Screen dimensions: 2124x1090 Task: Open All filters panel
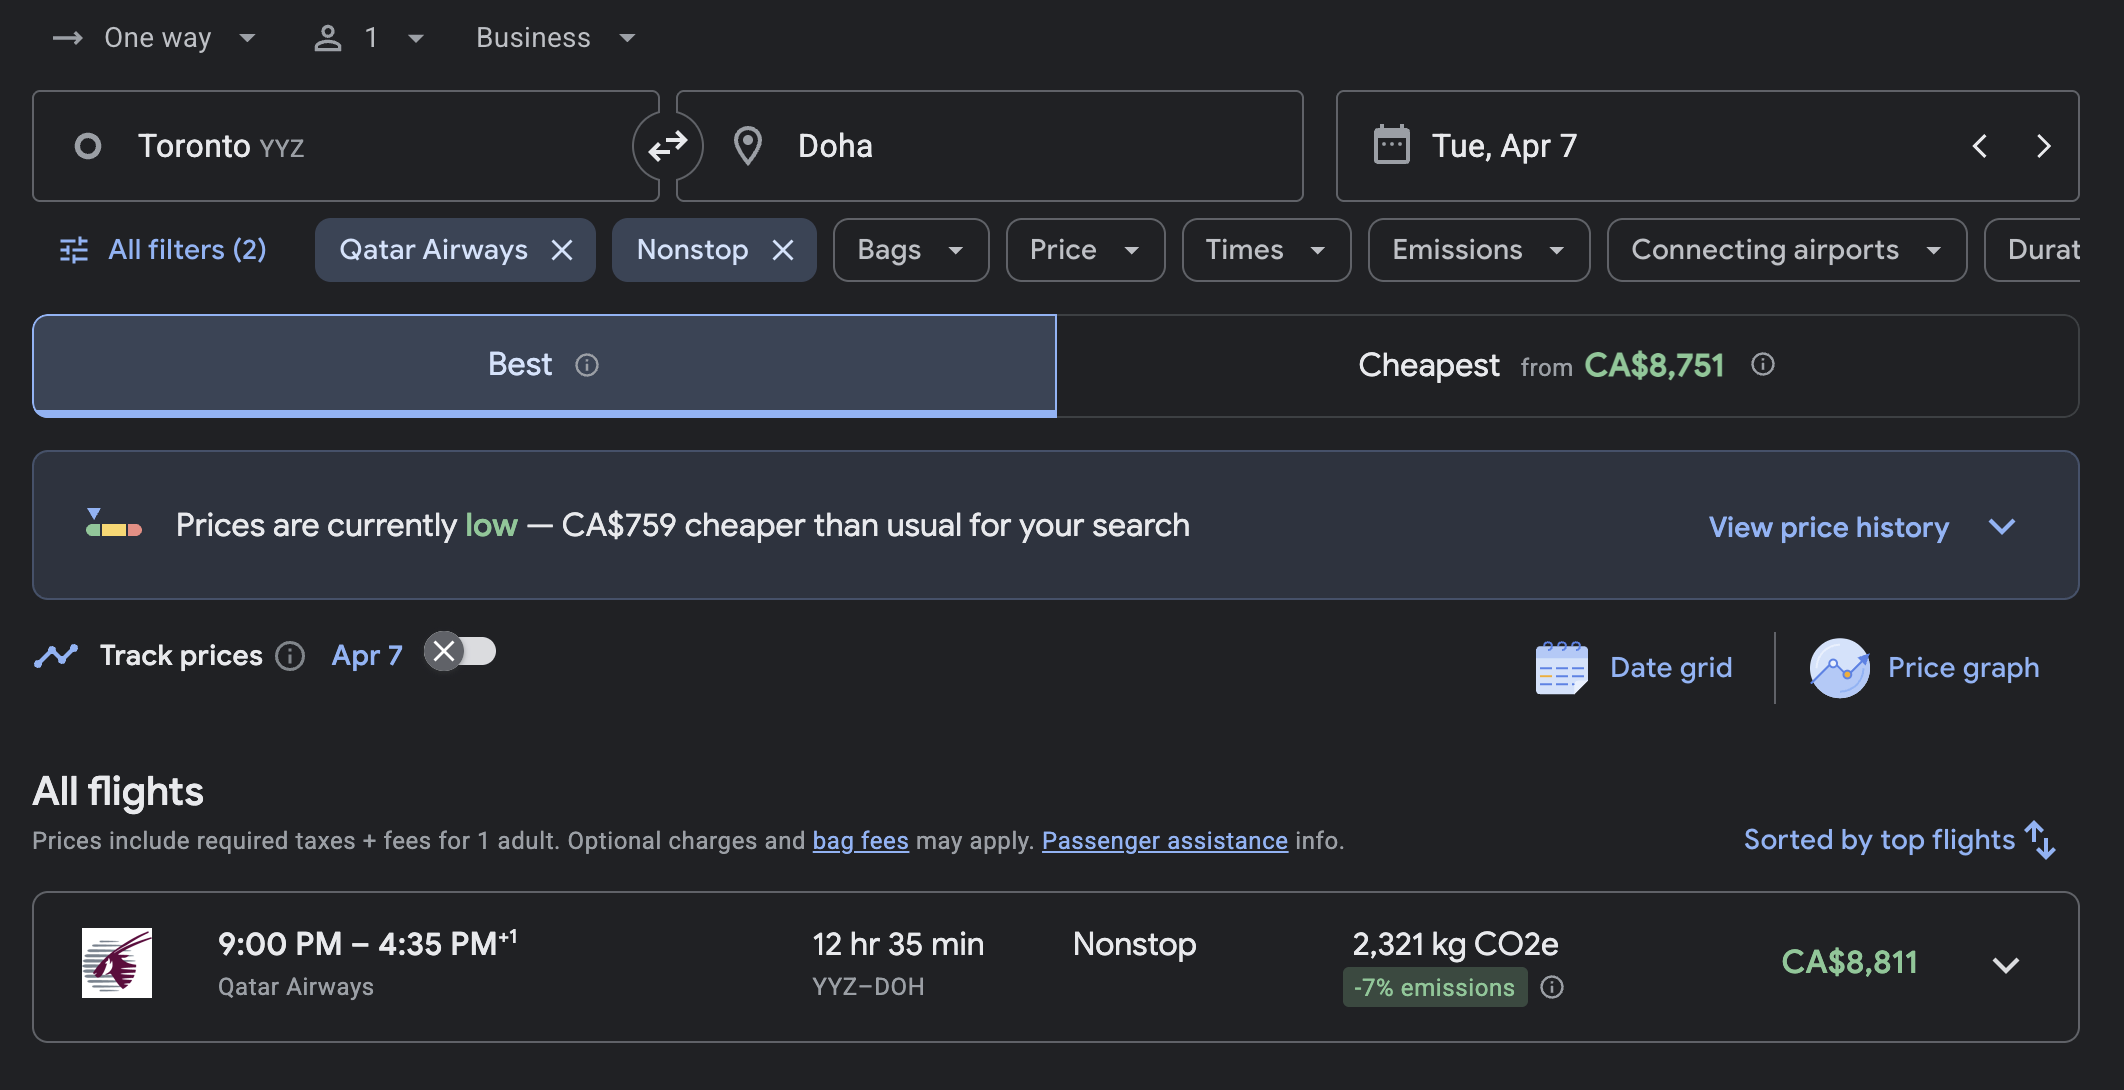164,250
